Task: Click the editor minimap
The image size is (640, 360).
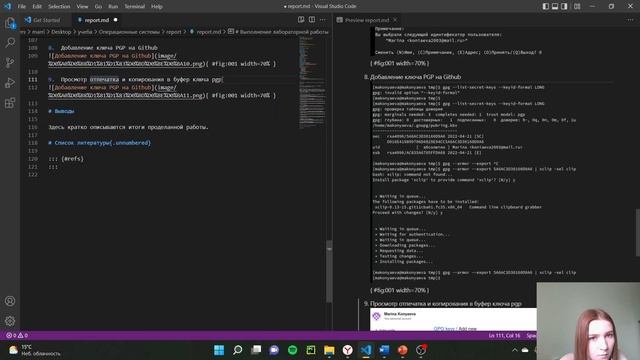Action: (312, 82)
